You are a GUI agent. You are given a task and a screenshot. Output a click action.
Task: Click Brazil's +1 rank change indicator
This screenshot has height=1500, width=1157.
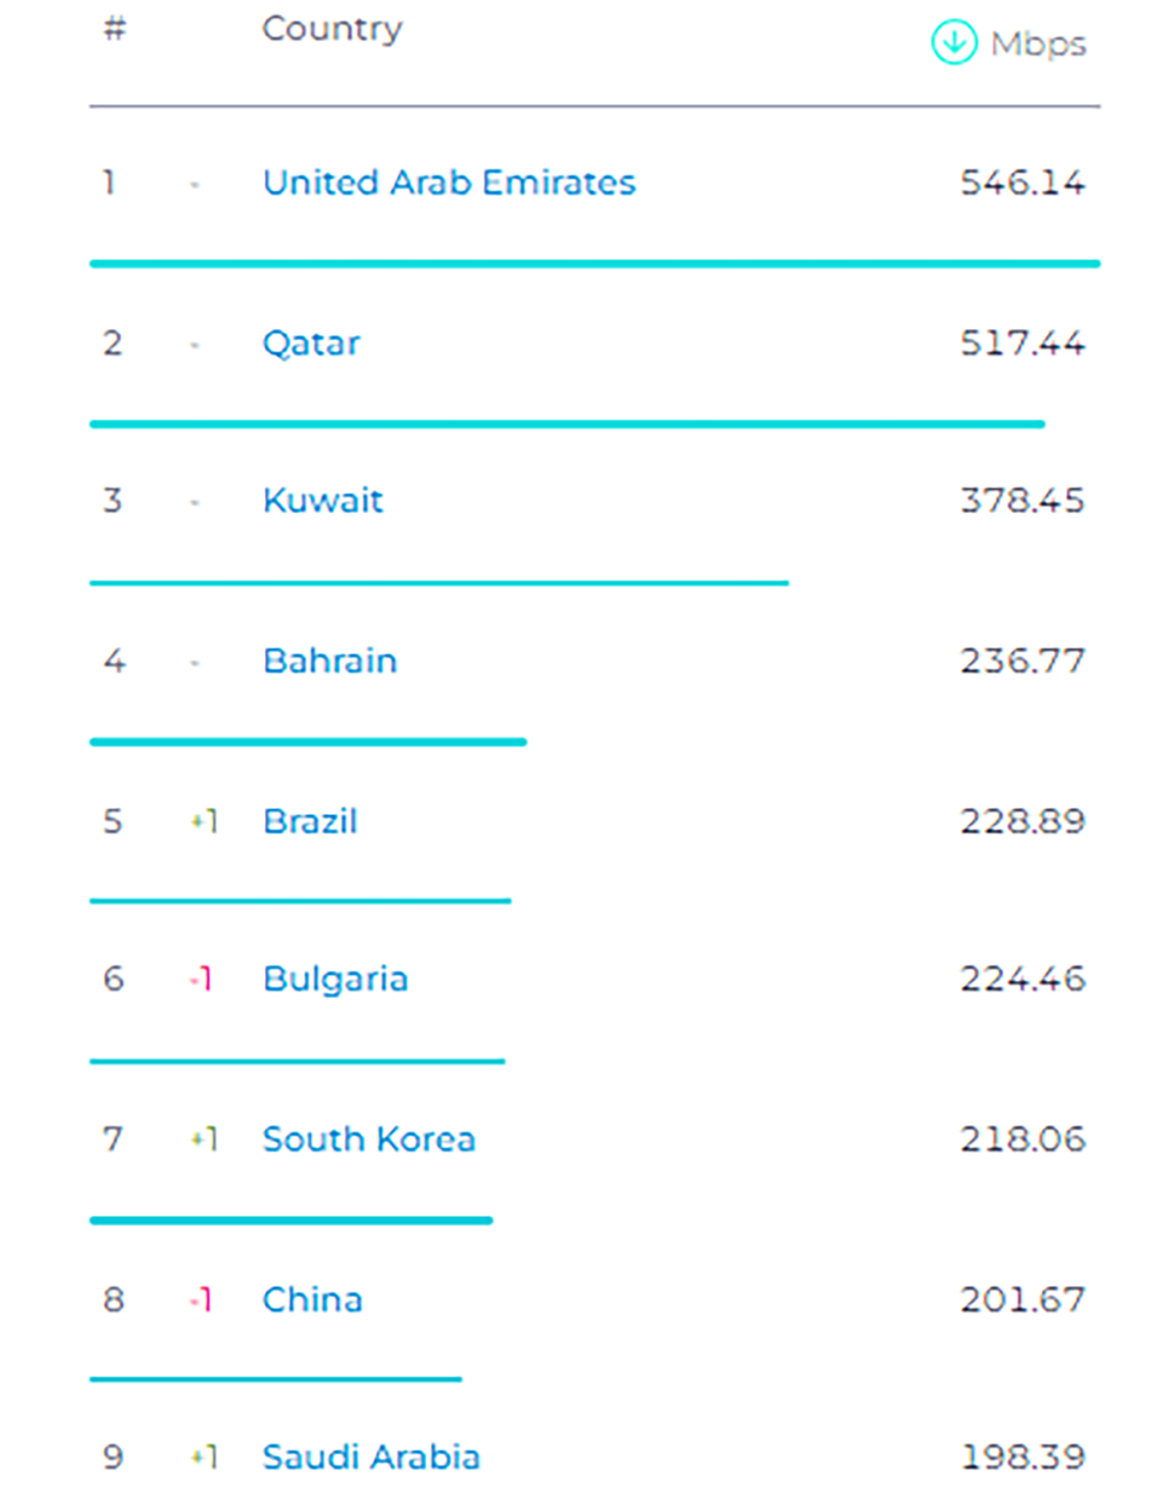(205, 822)
